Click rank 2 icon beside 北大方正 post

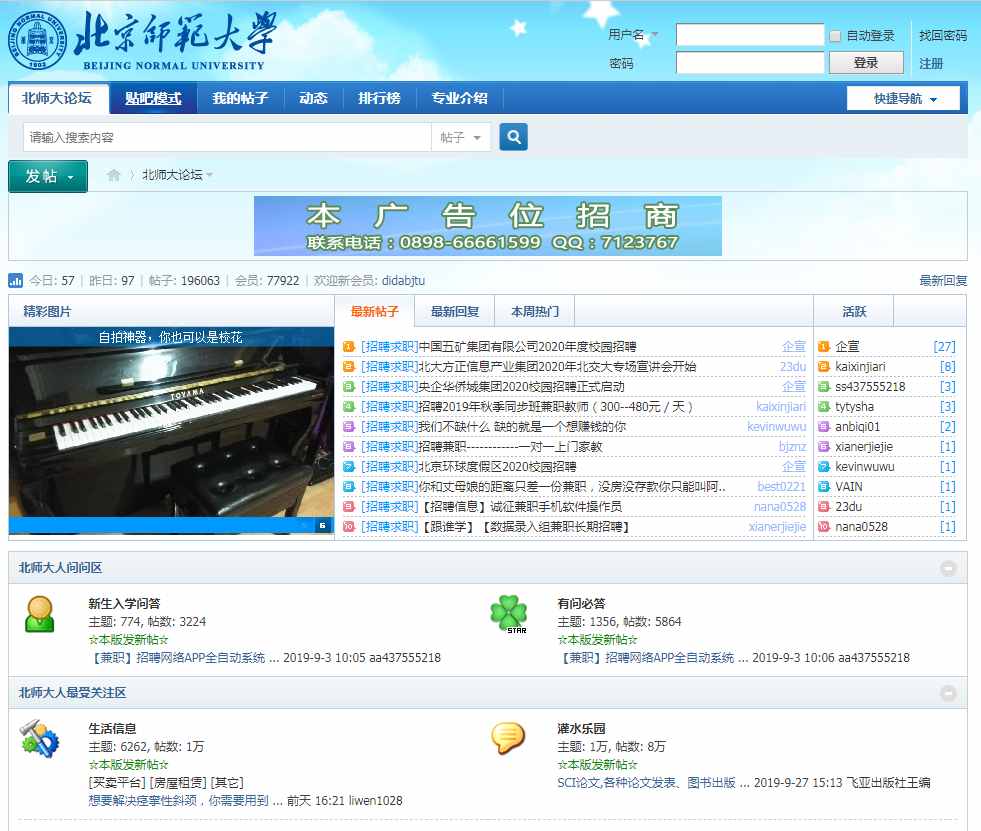(x=349, y=367)
